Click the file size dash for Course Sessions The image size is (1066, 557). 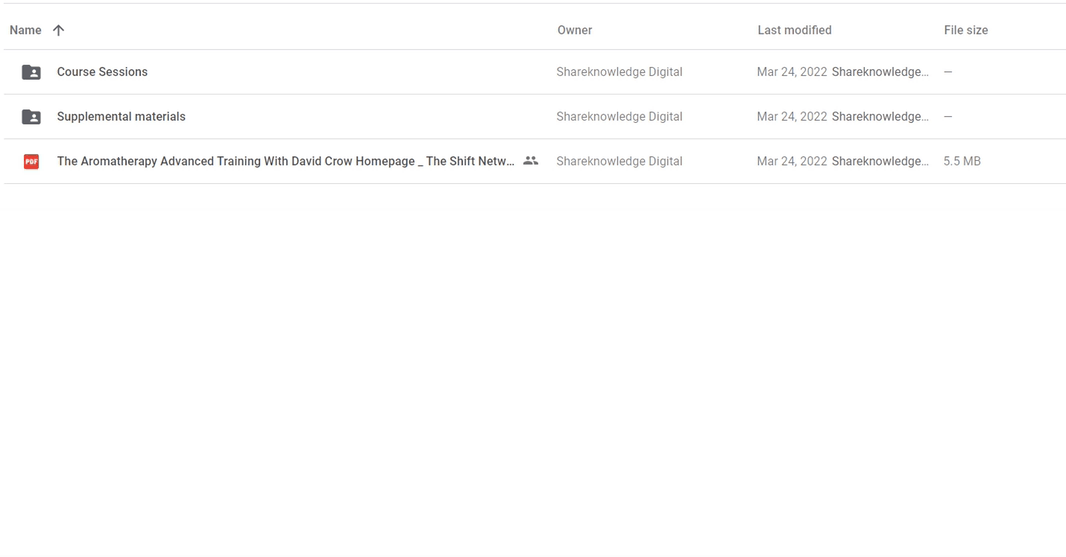tap(947, 72)
